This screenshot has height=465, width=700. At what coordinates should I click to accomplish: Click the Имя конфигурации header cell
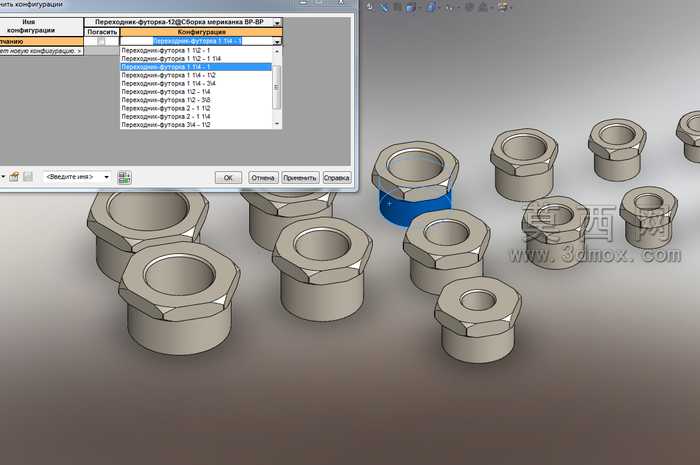pos(42,26)
